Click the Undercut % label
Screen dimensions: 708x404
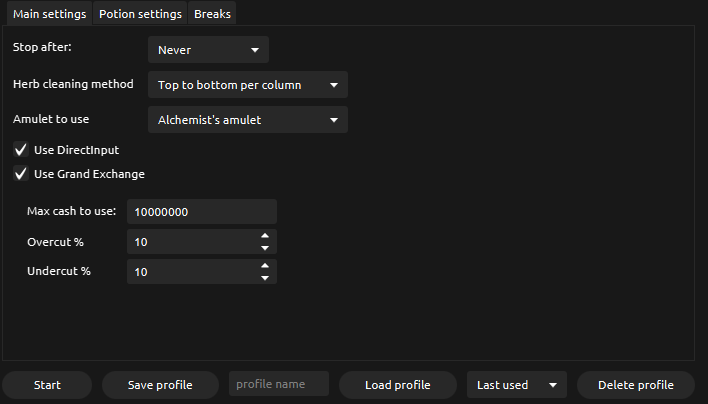59,271
